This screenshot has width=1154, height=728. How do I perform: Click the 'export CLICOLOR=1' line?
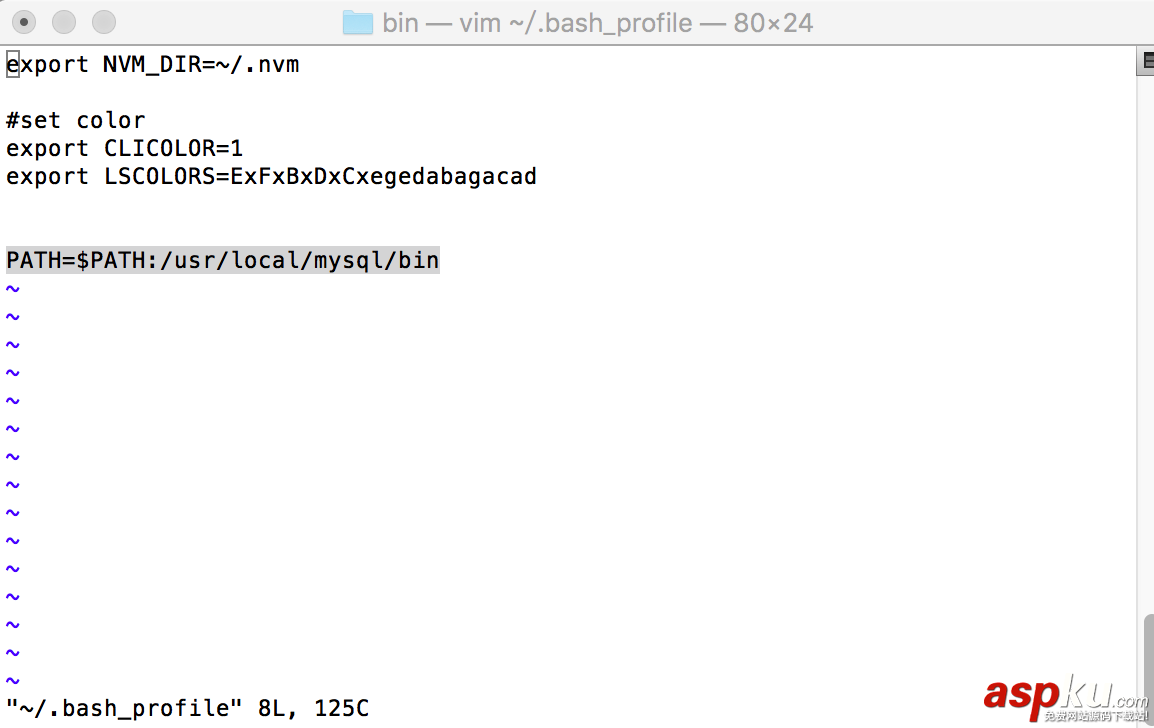(124, 149)
